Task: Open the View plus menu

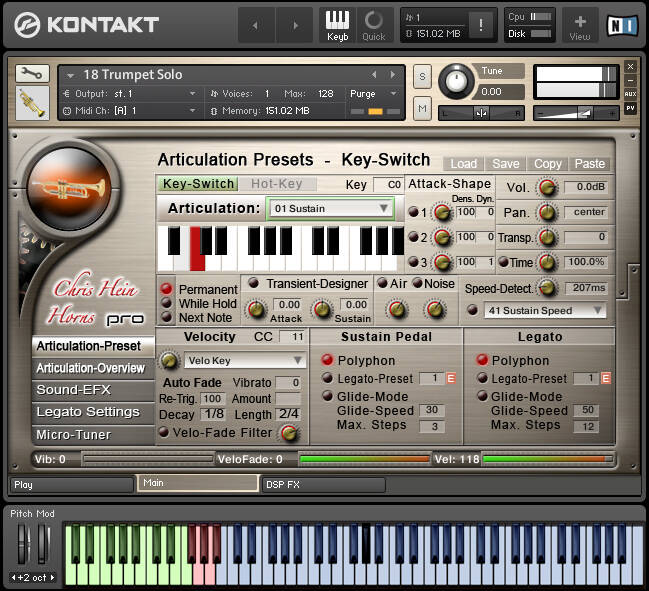Action: pyautogui.click(x=580, y=26)
